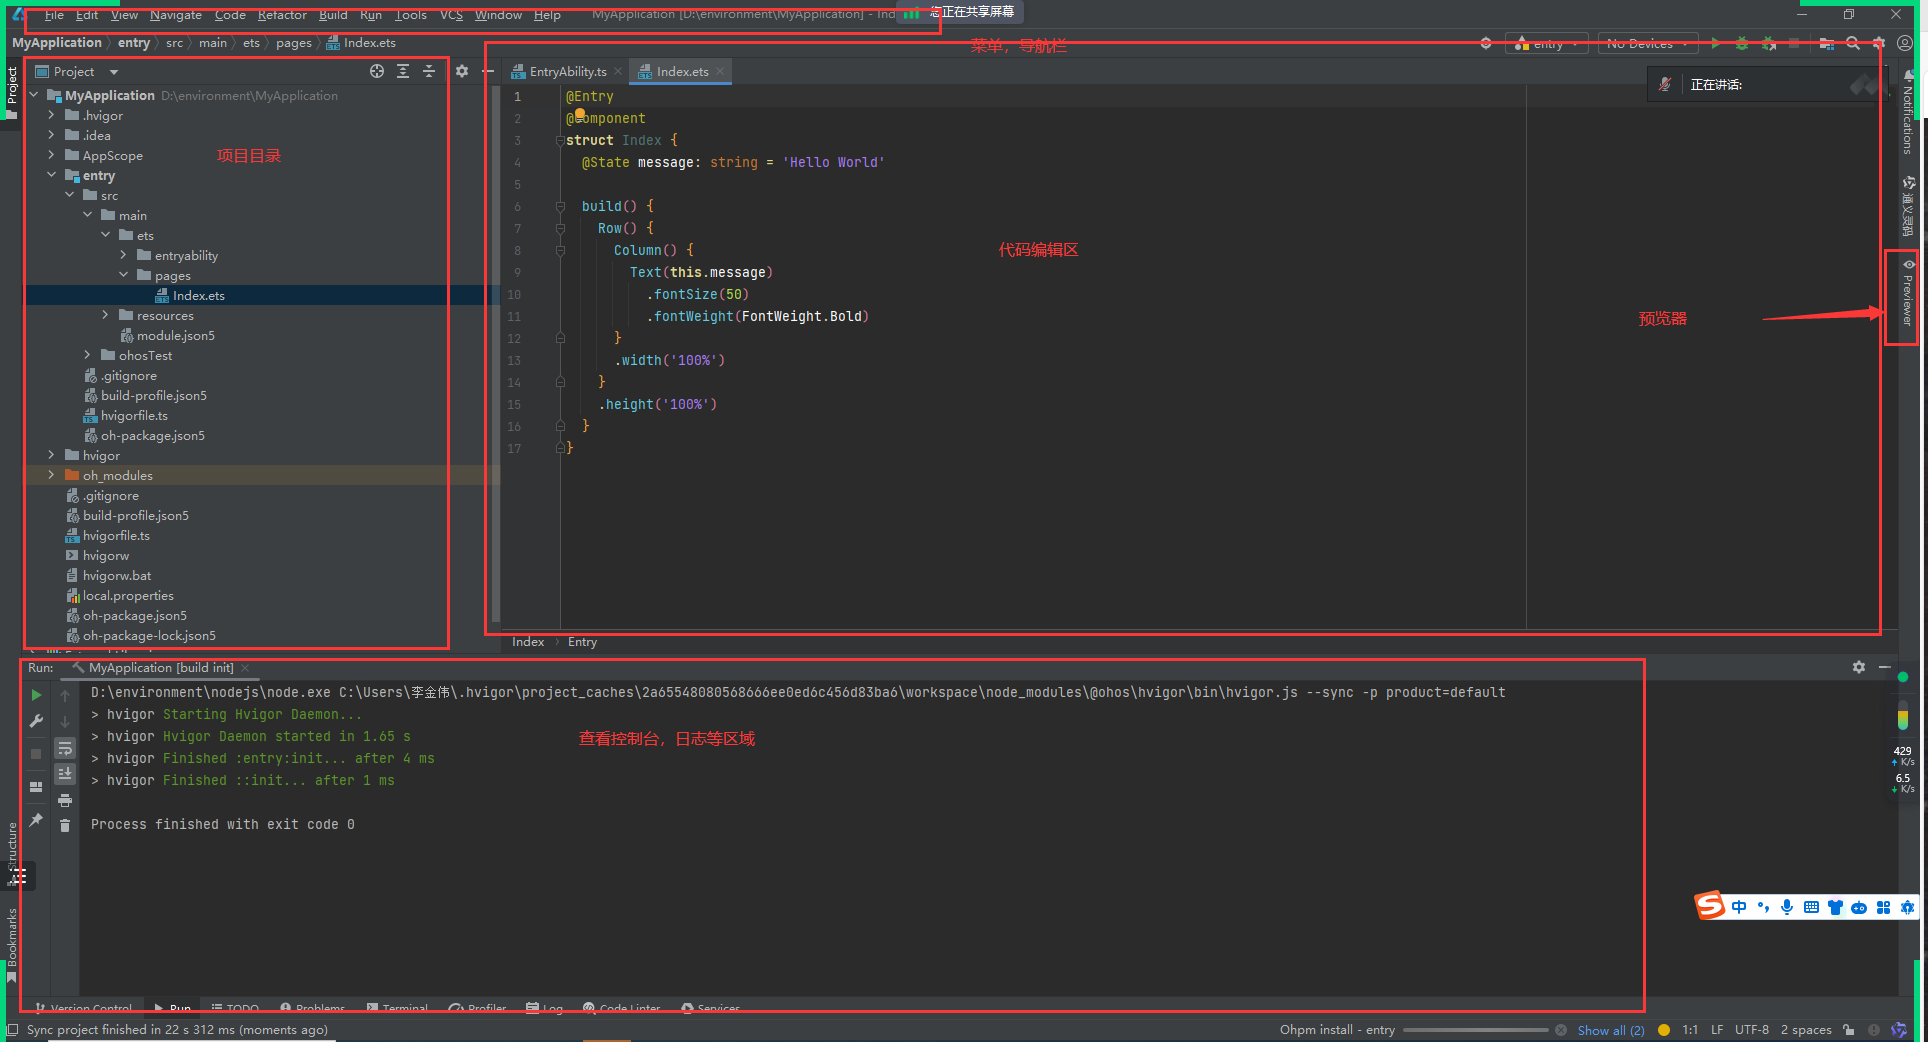Open Project Structure icon in toolbar
The image size is (1928, 1042).
[1826, 43]
